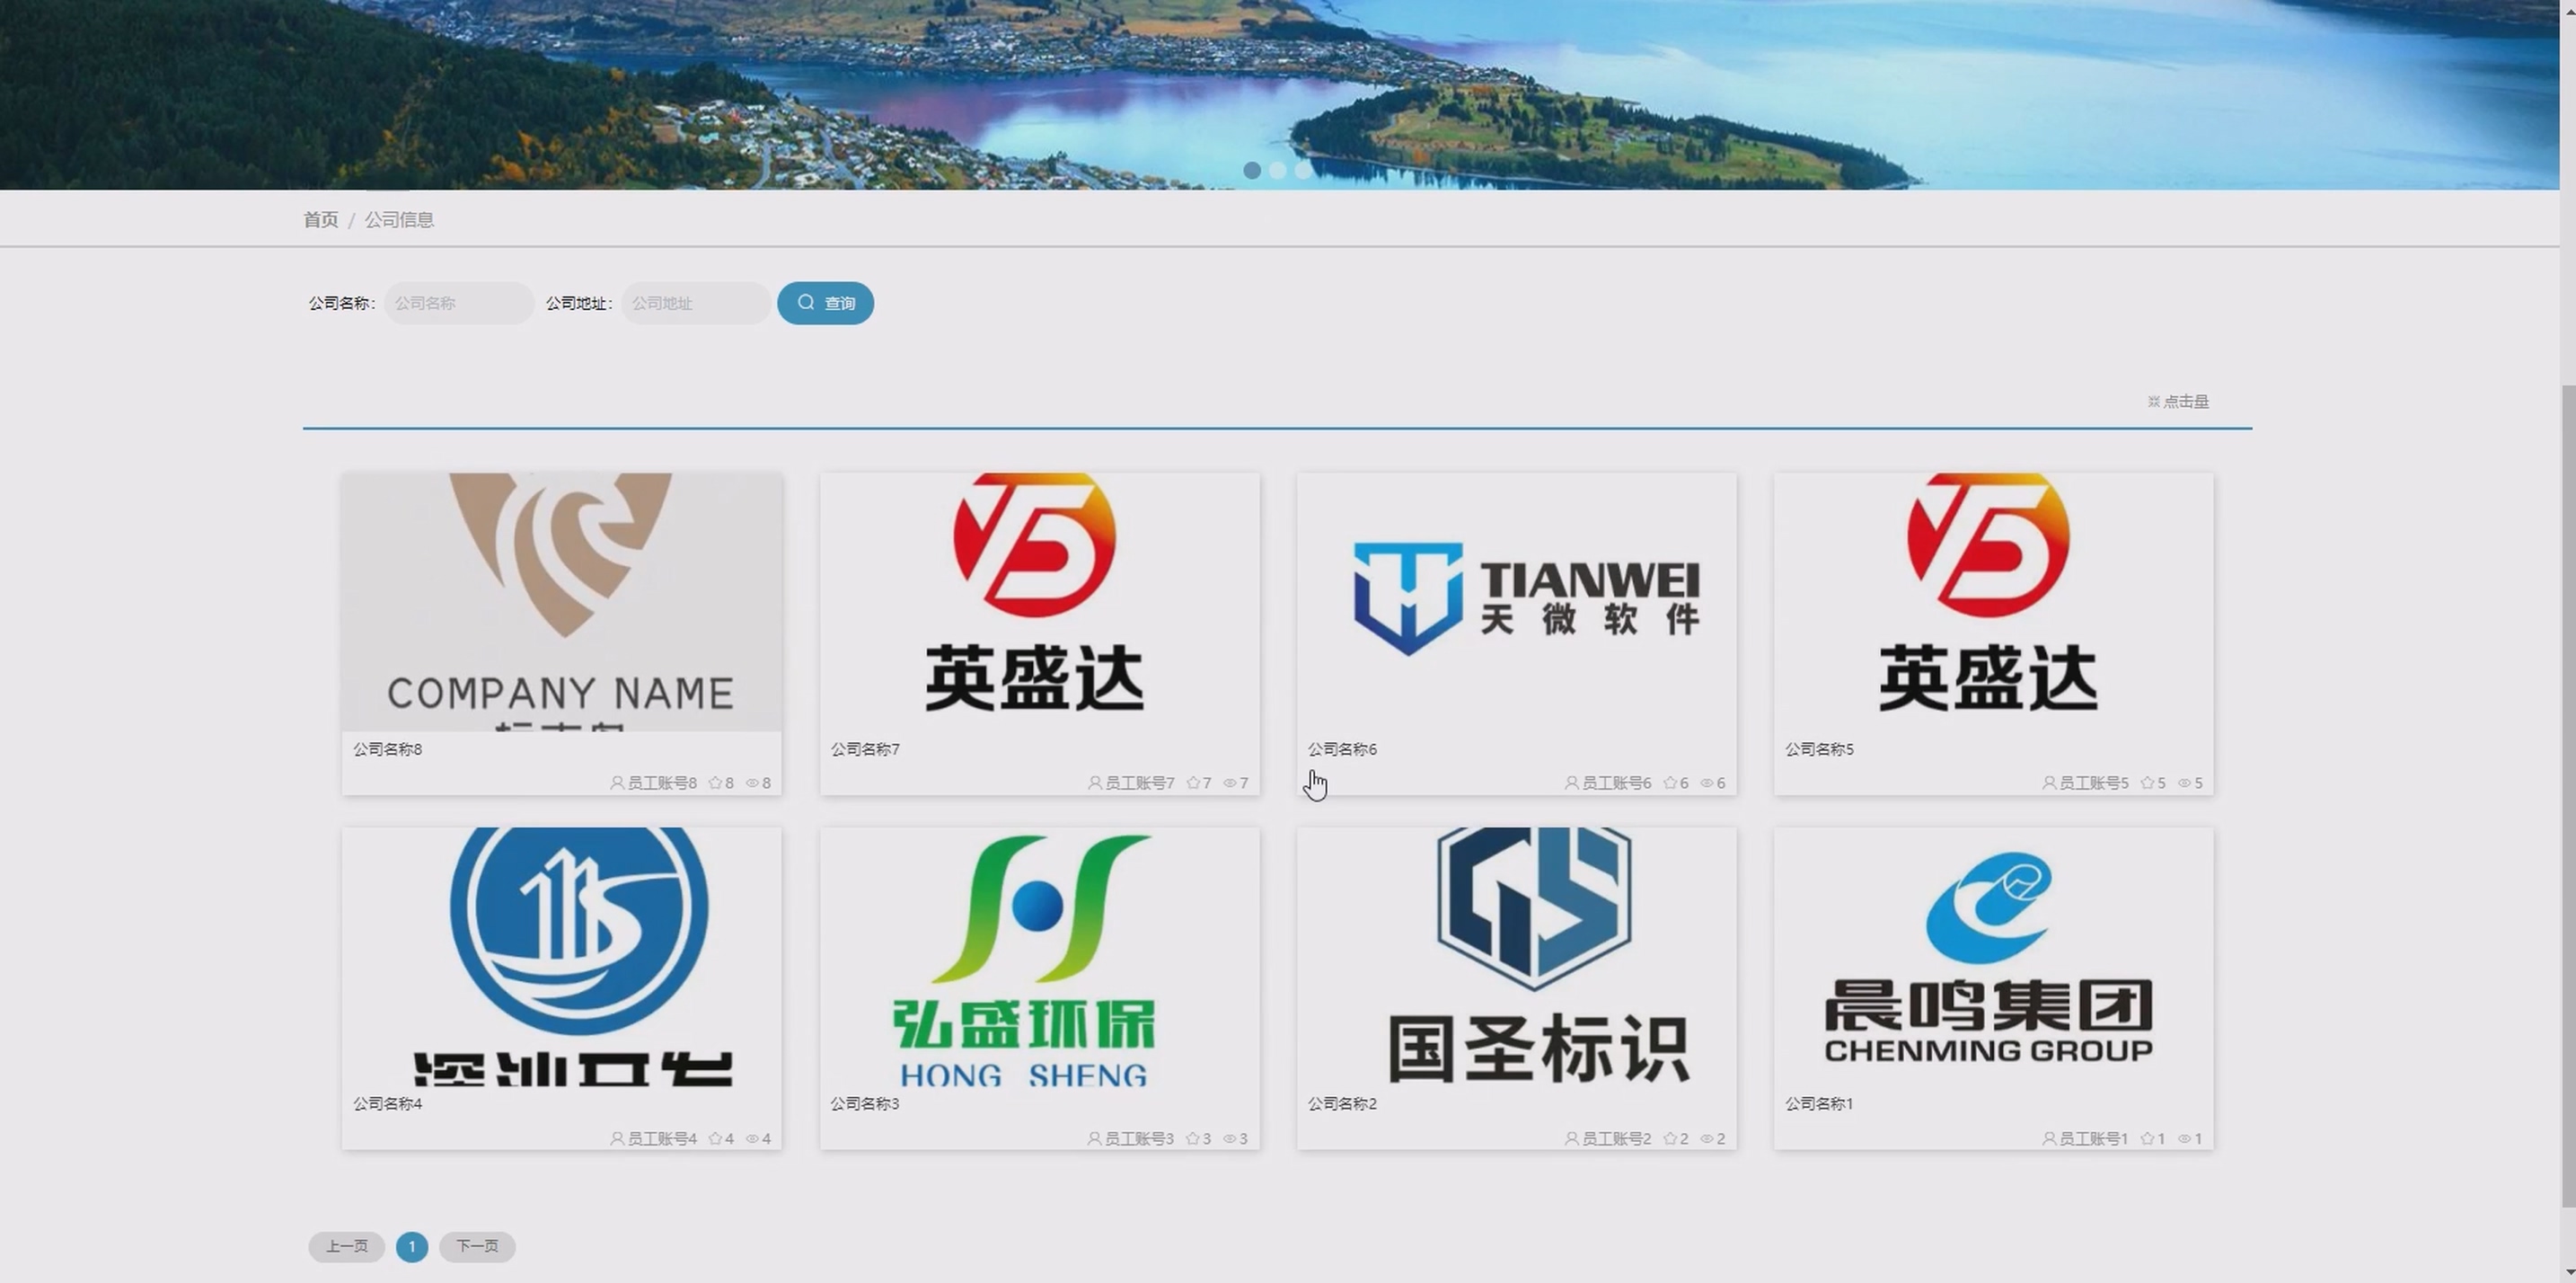The width and height of the screenshot is (2576, 1283).
Task: Select the second carousel indicator dot
Action: point(1277,171)
